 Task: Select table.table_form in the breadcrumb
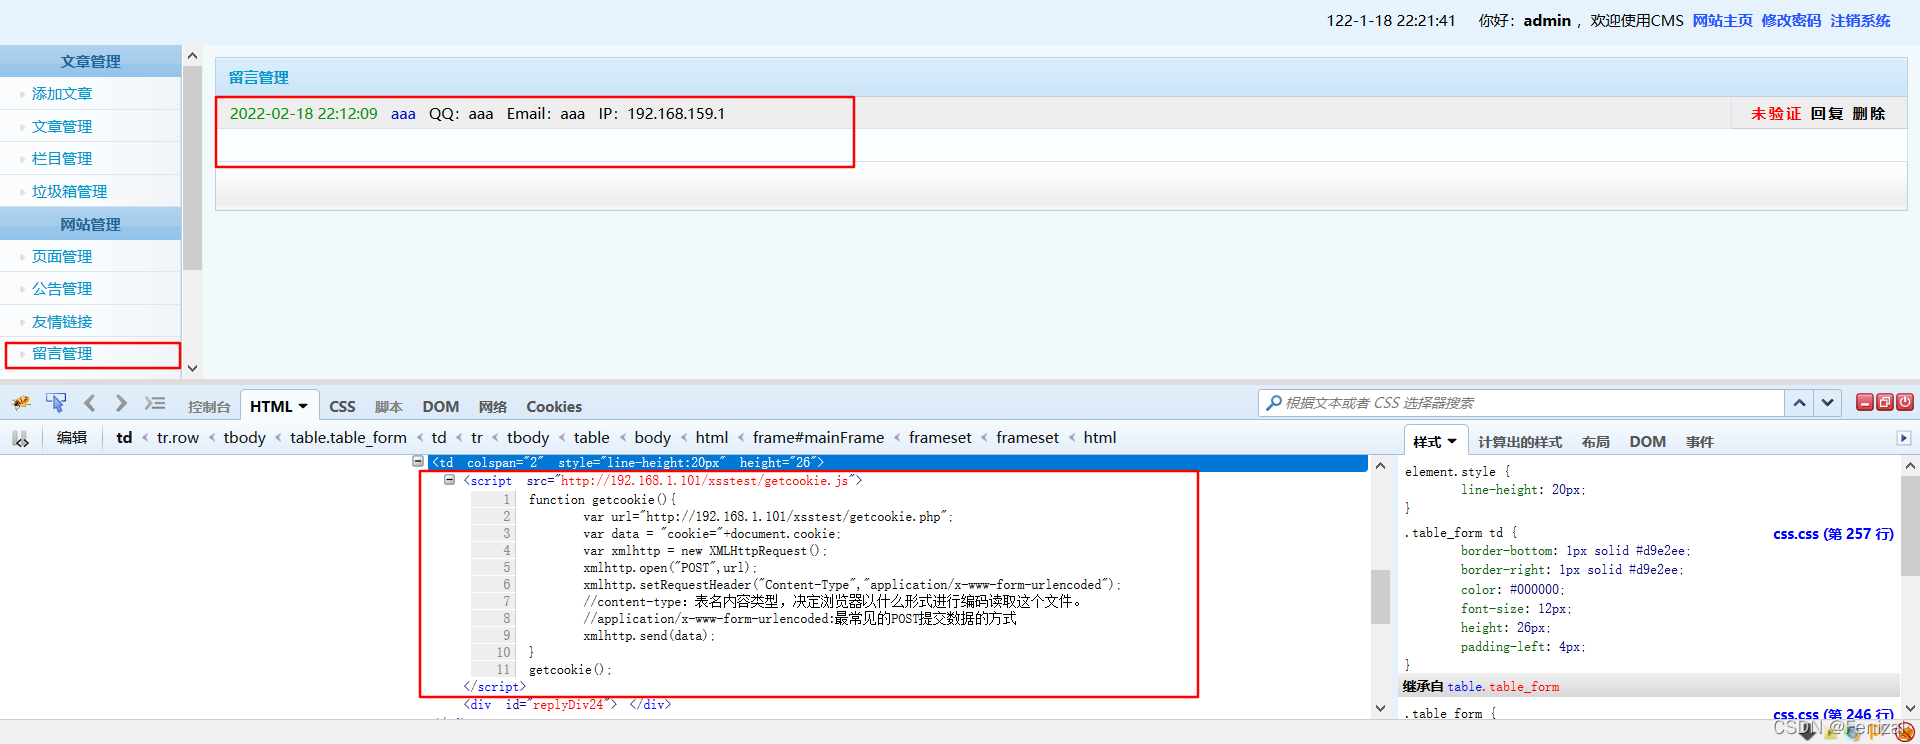[x=348, y=438]
